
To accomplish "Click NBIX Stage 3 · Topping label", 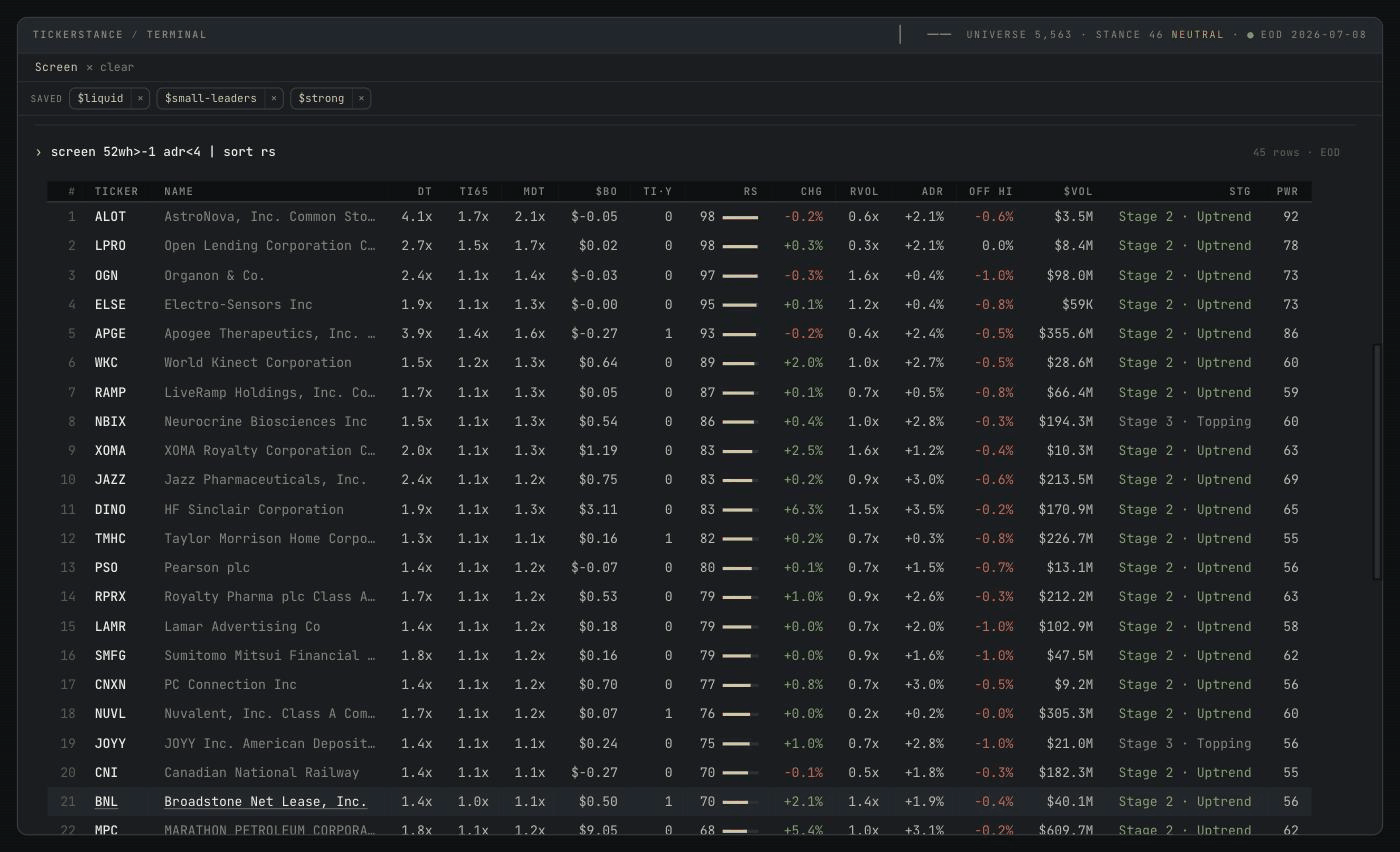I will pyautogui.click(x=1185, y=421).
